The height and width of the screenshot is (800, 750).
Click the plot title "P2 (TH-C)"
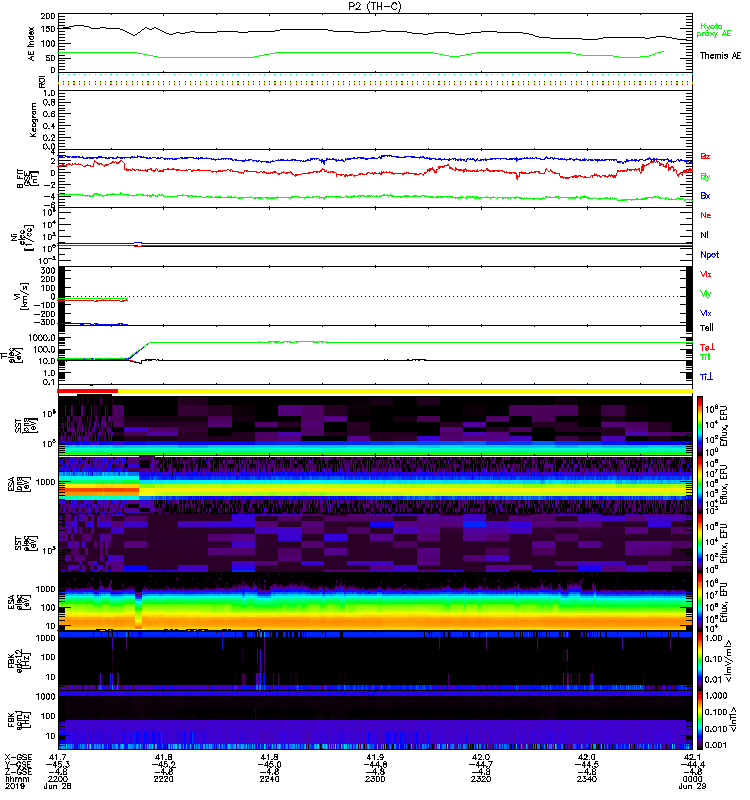pos(374,6)
